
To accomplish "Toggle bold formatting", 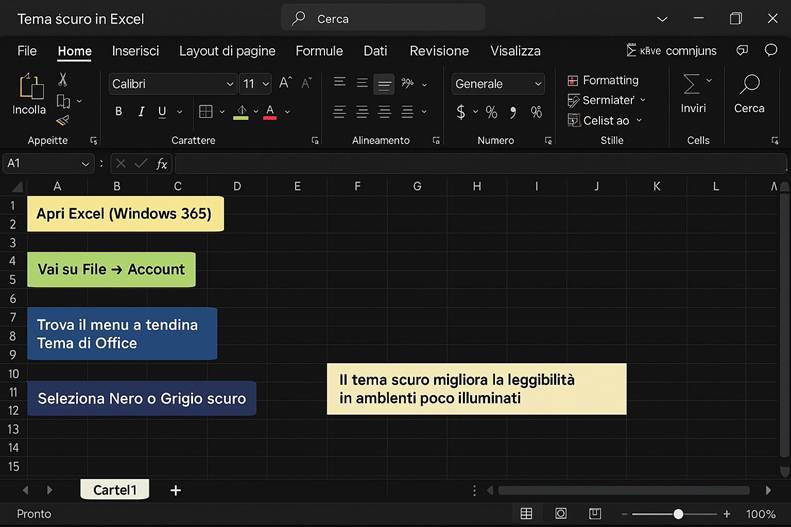I will 119,111.
